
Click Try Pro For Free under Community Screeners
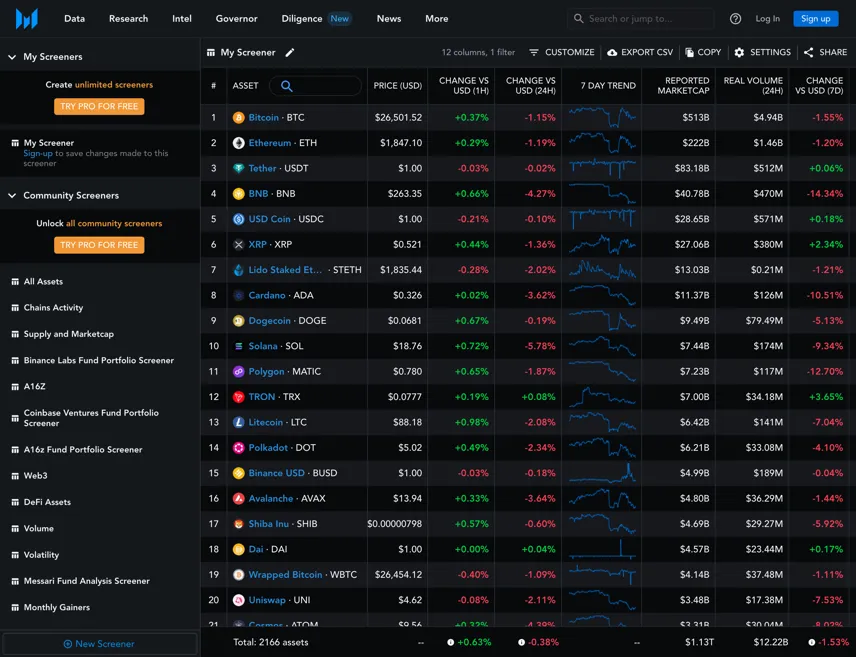point(99,245)
